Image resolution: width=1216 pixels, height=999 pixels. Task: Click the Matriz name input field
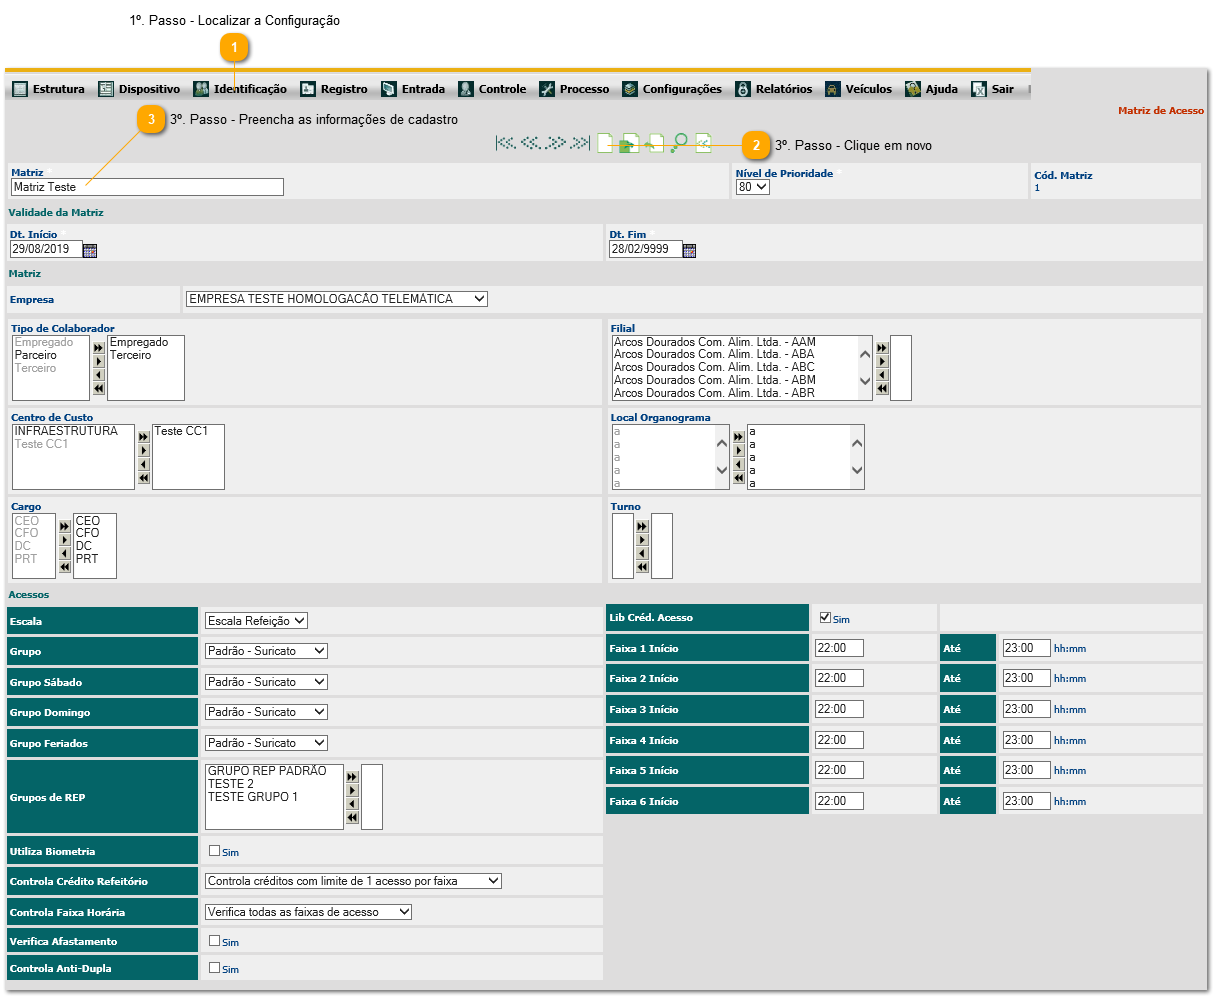pos(147,187)
